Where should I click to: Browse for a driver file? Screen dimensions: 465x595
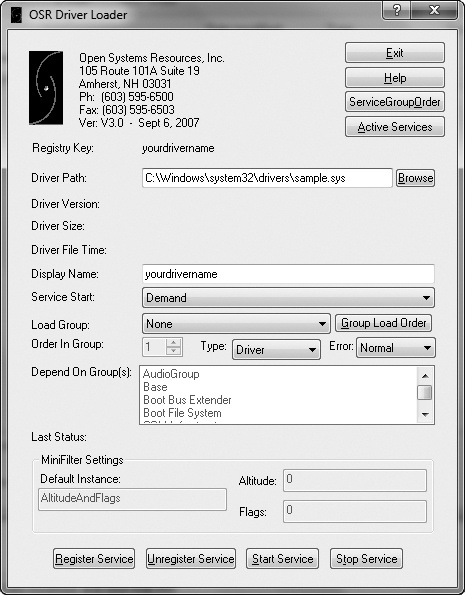click(415, 178)
